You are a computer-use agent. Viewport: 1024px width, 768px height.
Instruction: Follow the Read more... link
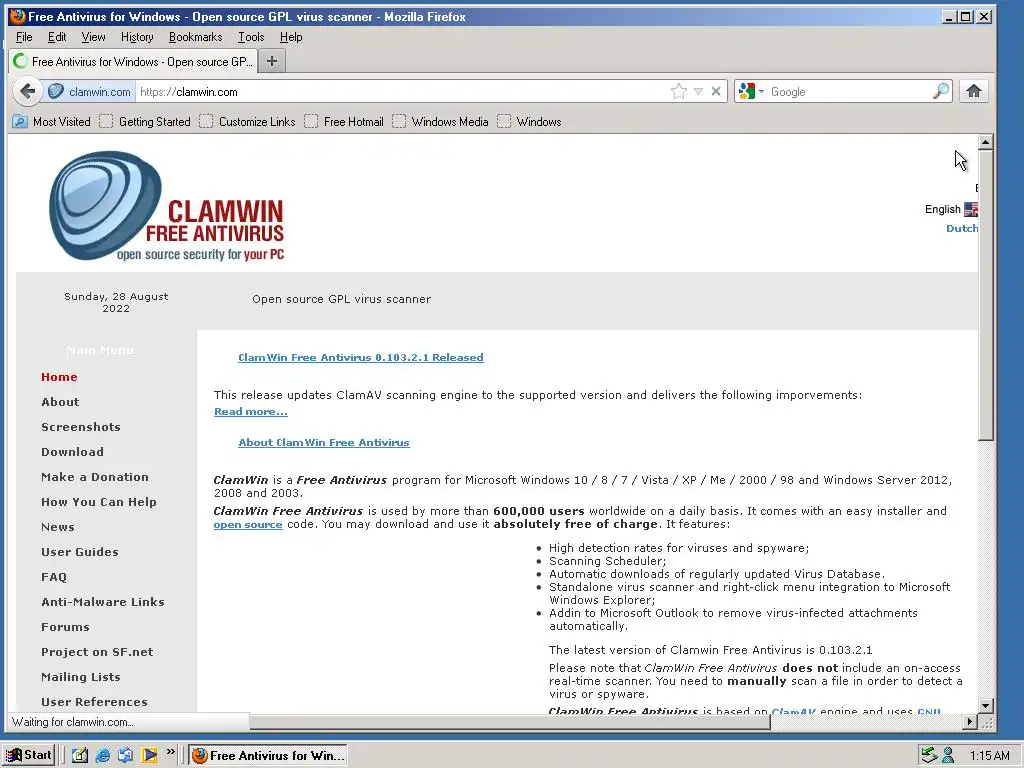[x=251, y=411]
